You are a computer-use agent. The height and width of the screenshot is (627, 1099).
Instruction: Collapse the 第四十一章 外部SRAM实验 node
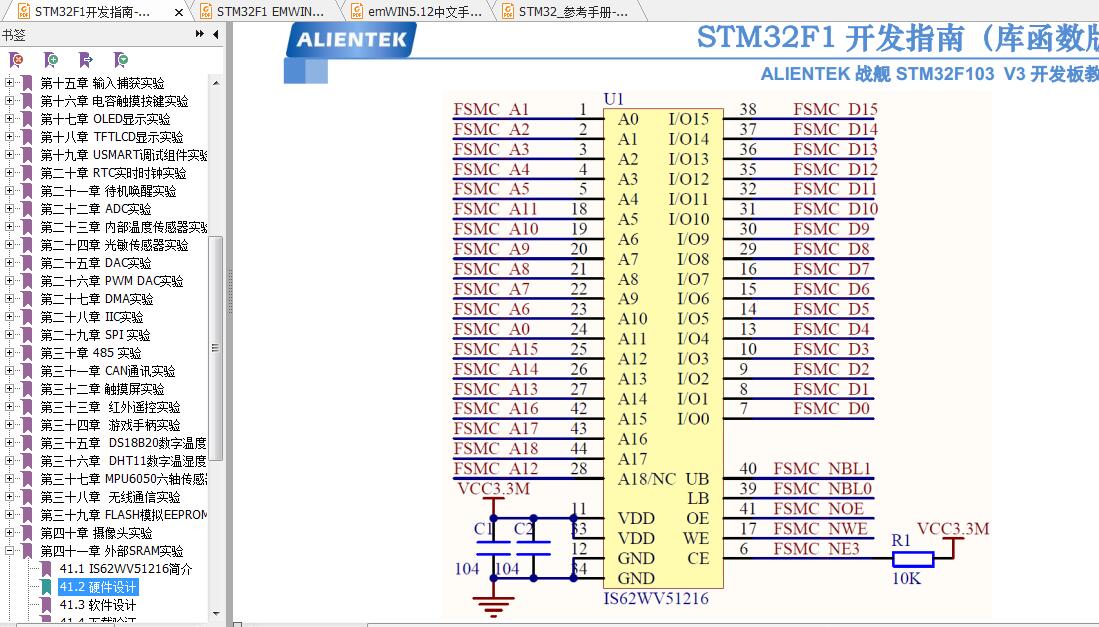(9, 551)
